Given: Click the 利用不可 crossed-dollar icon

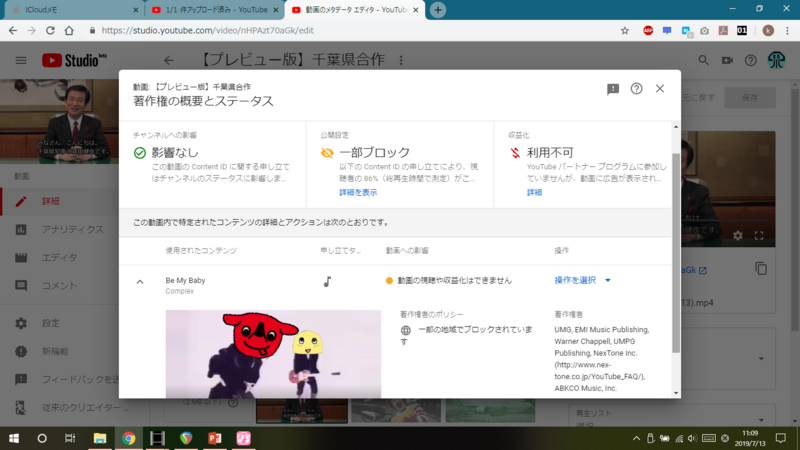Looking at the screenshot, I should 515,153.
